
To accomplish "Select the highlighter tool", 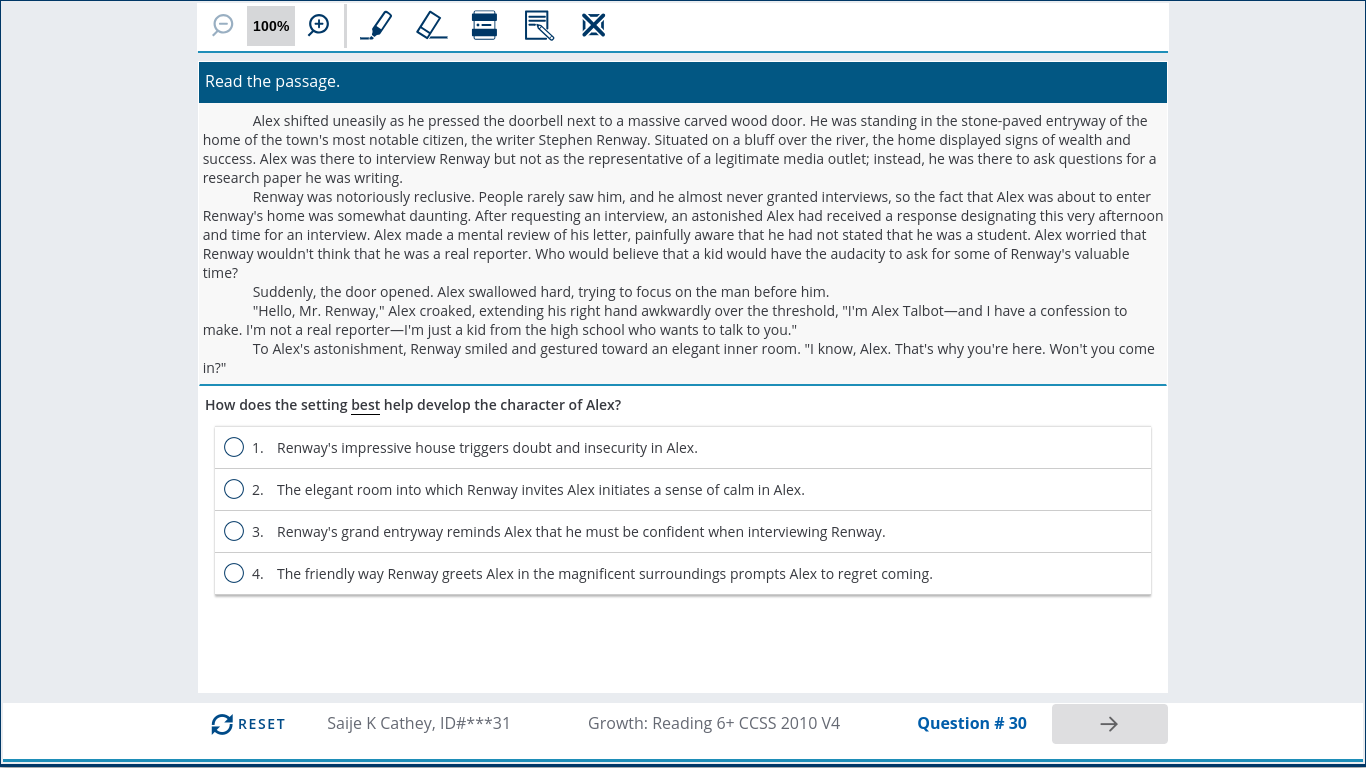I will [x=376, y=25].
